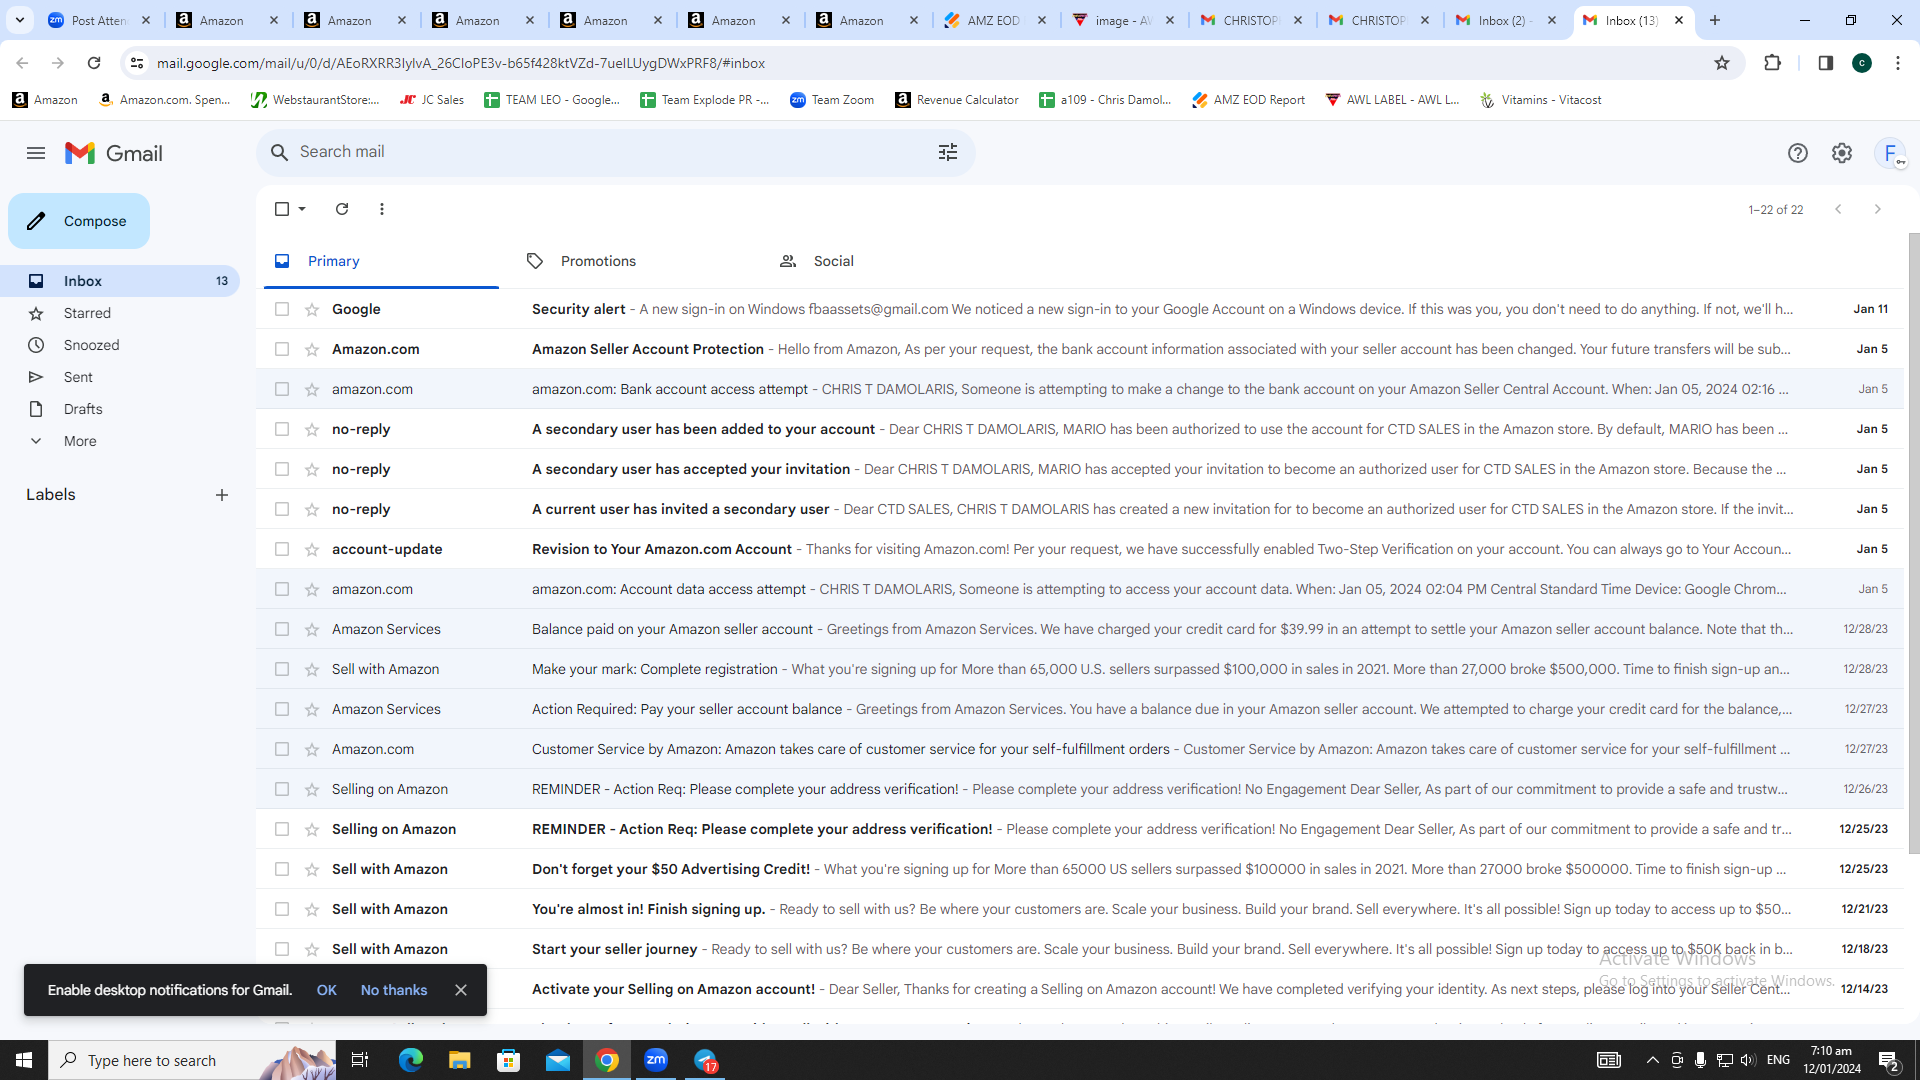1920x1080 pixels.
Task: Open the select-all dropdown arrow
Action: click(x=302, y=209)
